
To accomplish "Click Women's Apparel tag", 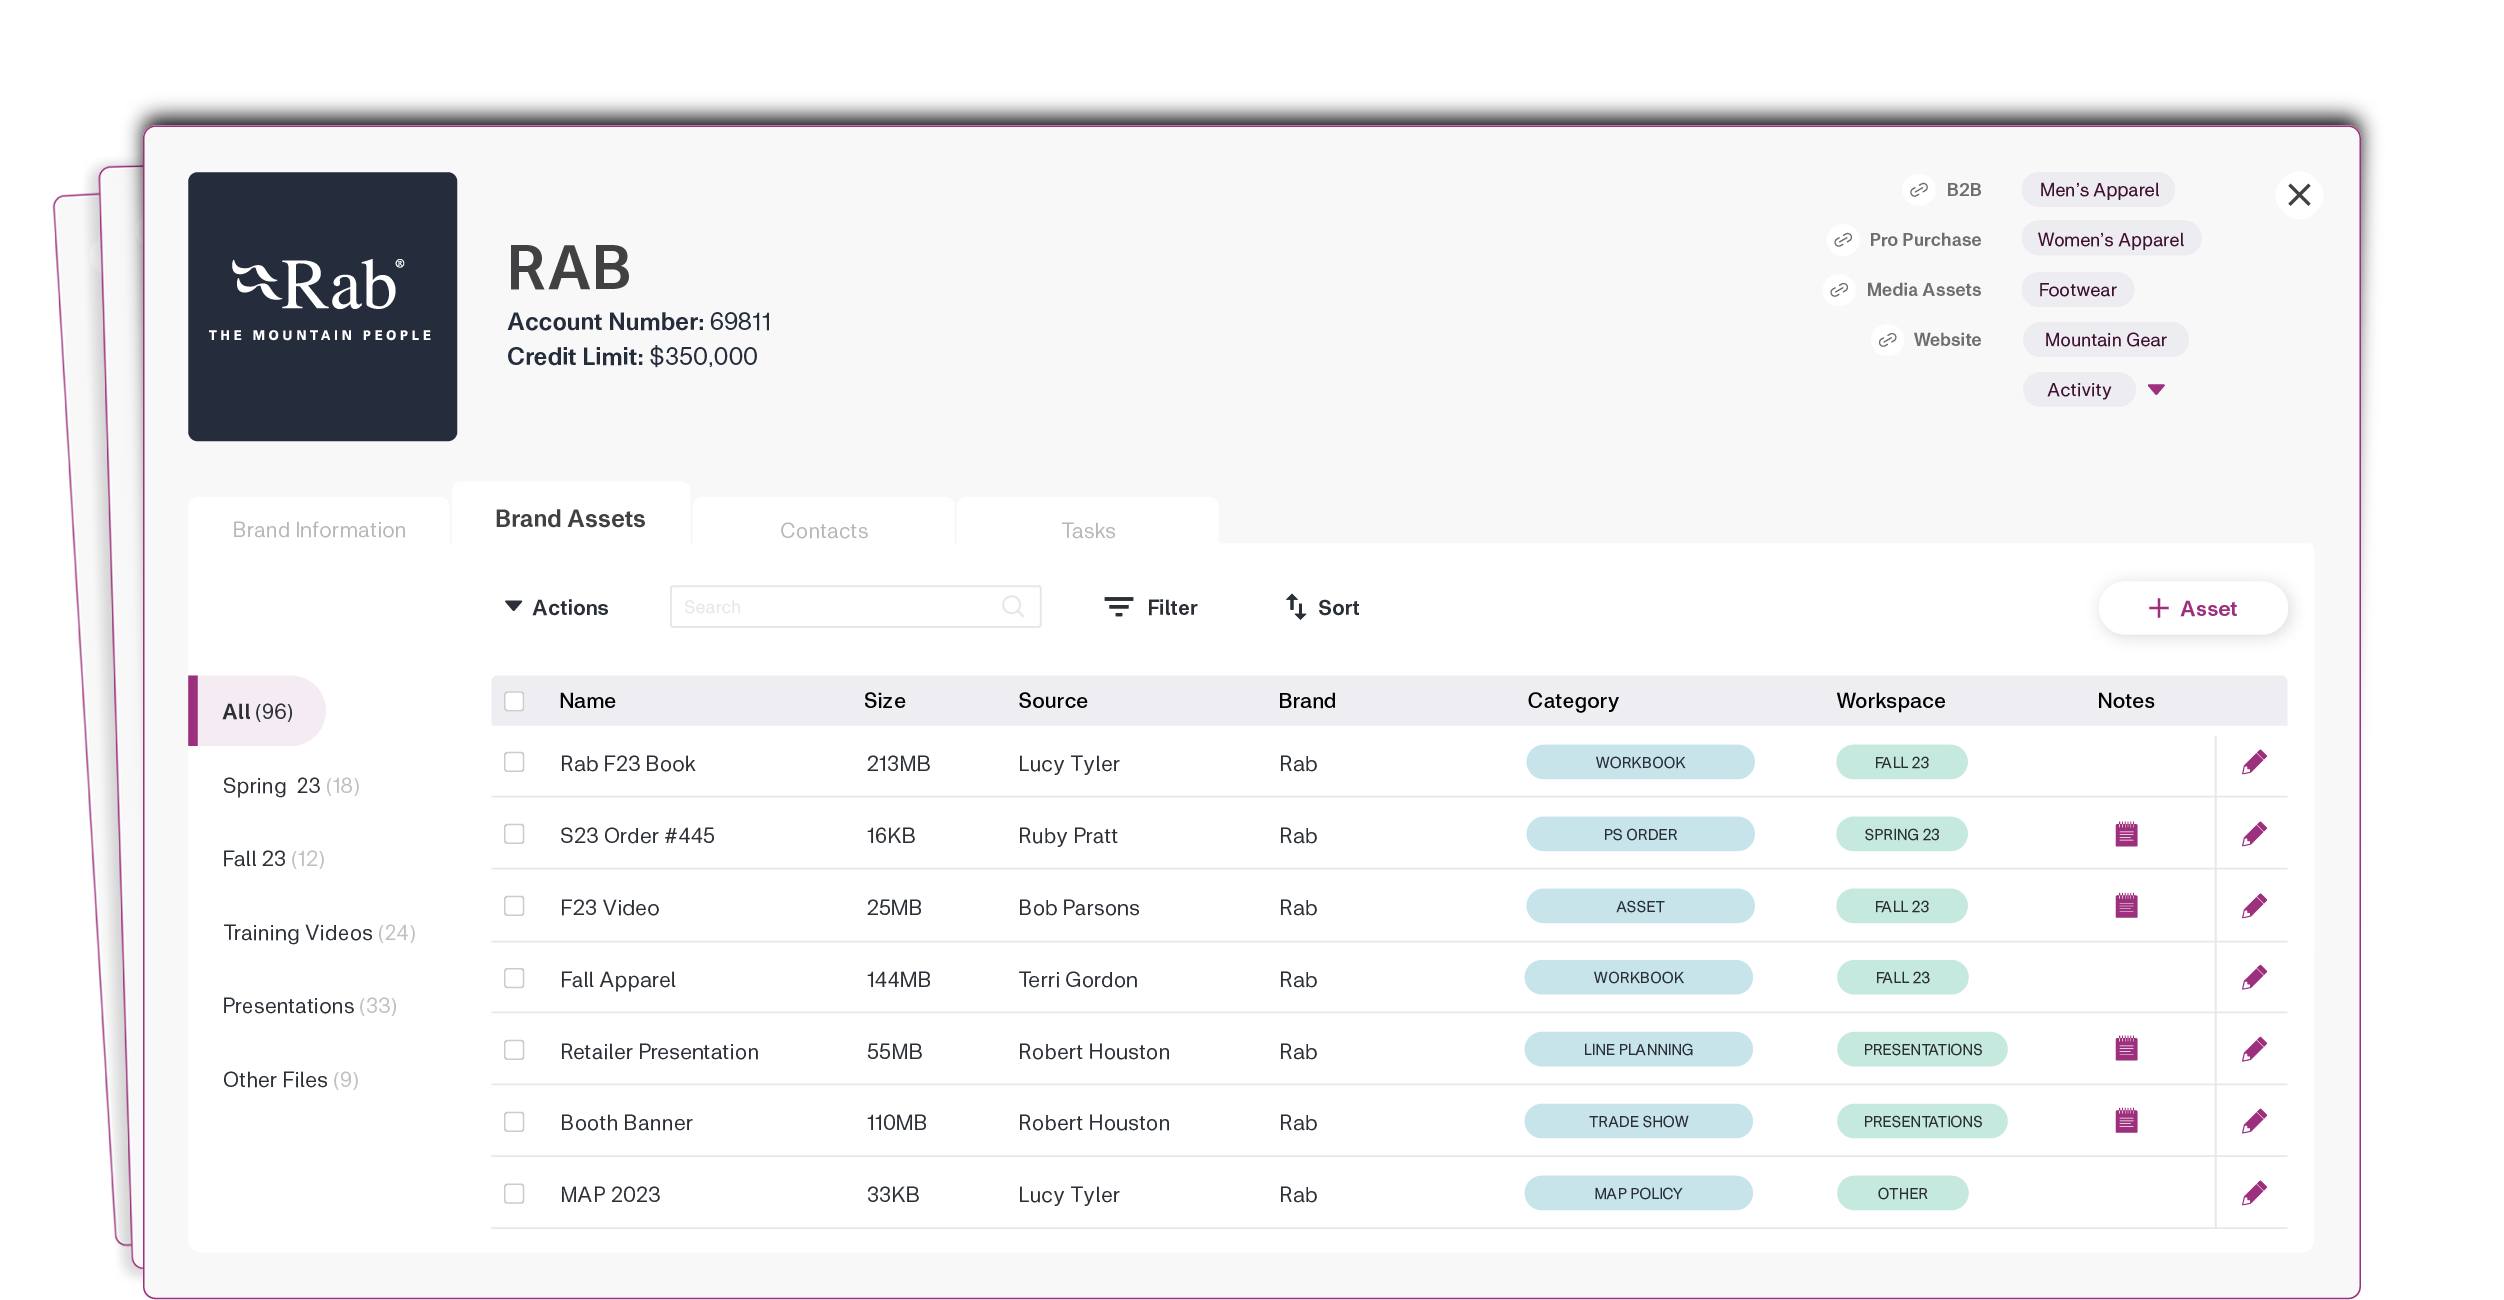I will [2110, 240].
